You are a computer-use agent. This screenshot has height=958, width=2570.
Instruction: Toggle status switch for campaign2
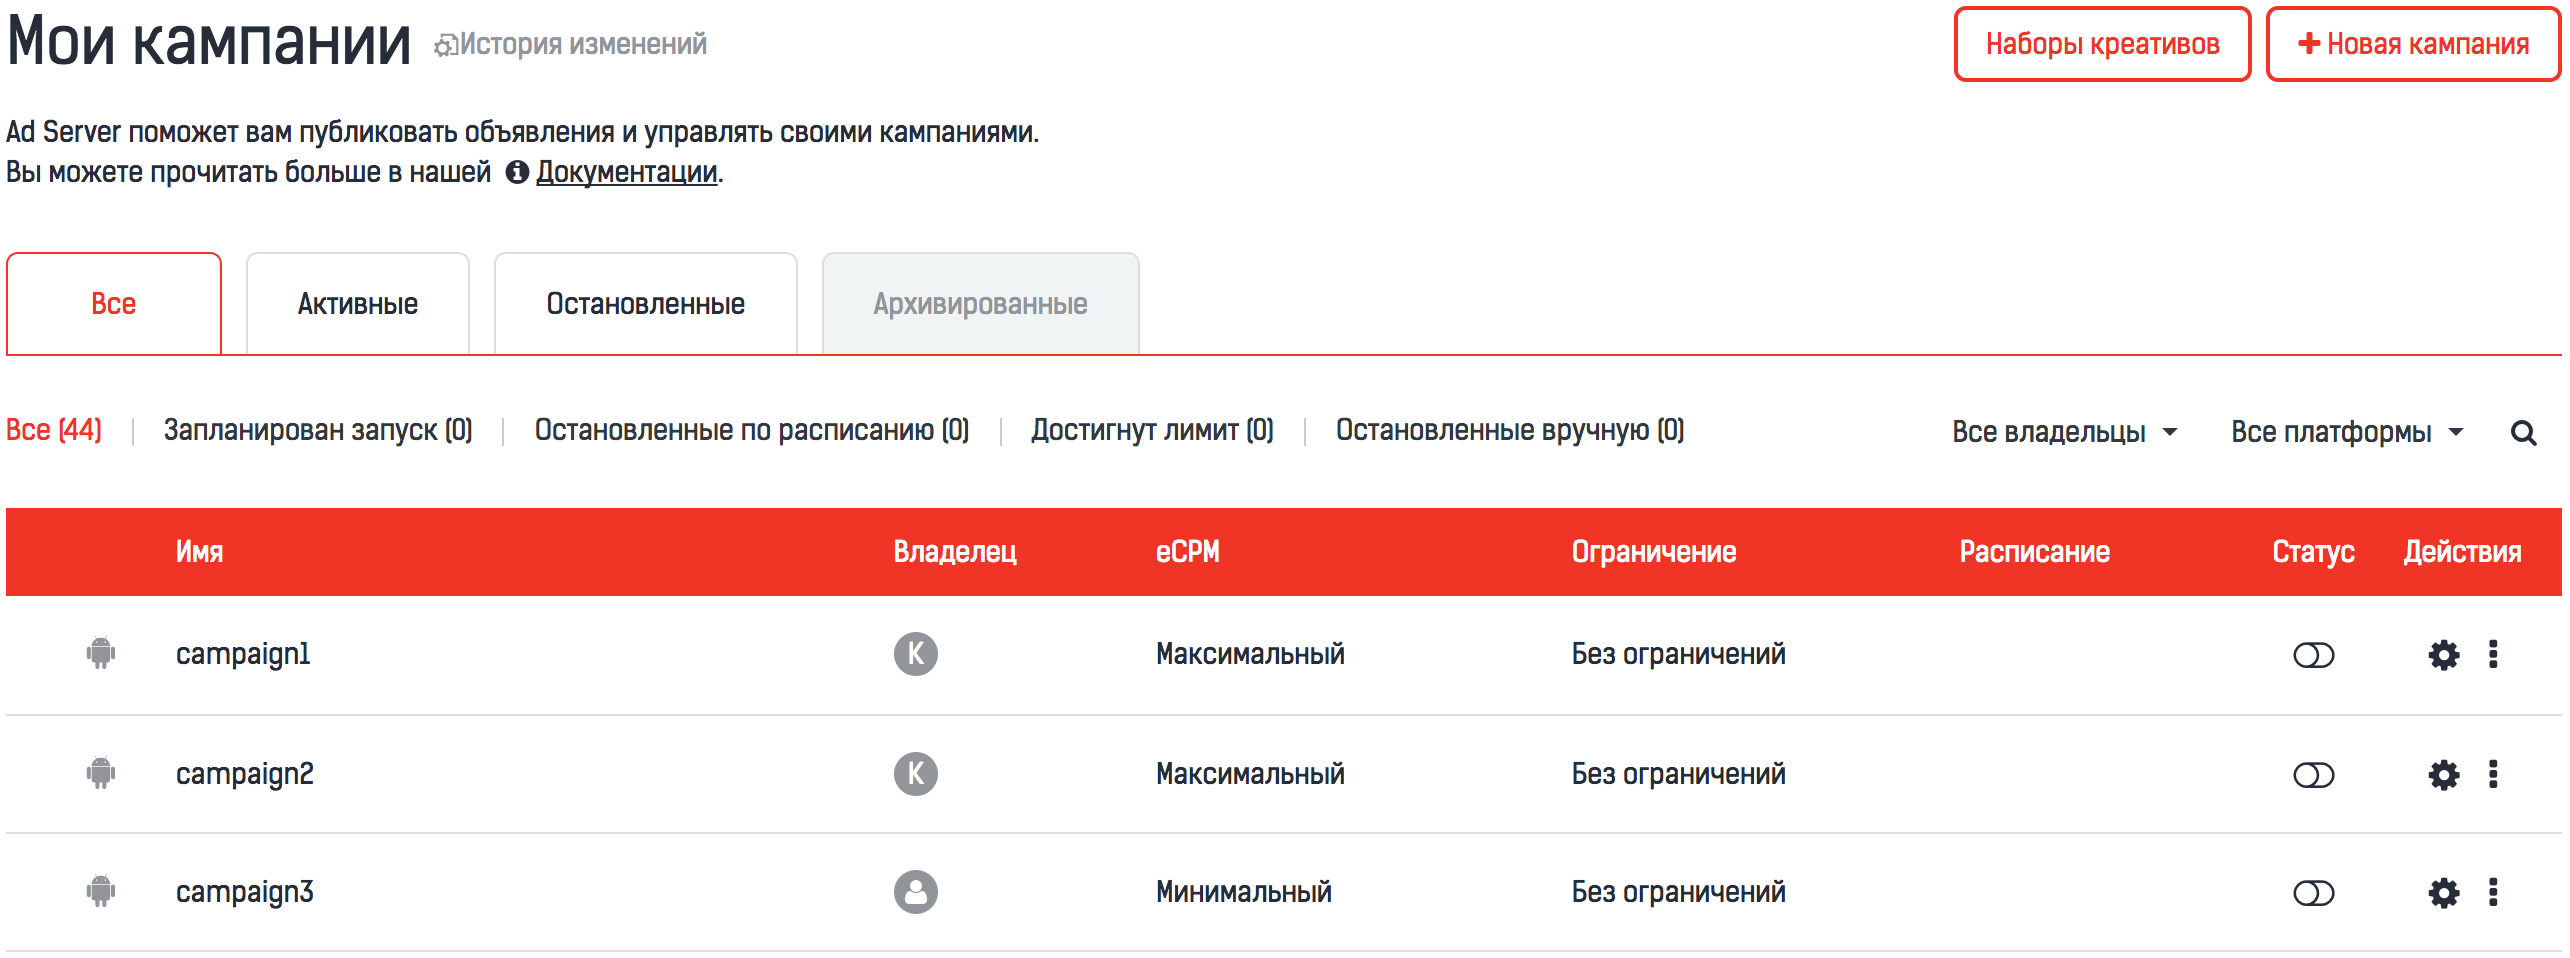pyautogui.click(x=2313, y=775)
